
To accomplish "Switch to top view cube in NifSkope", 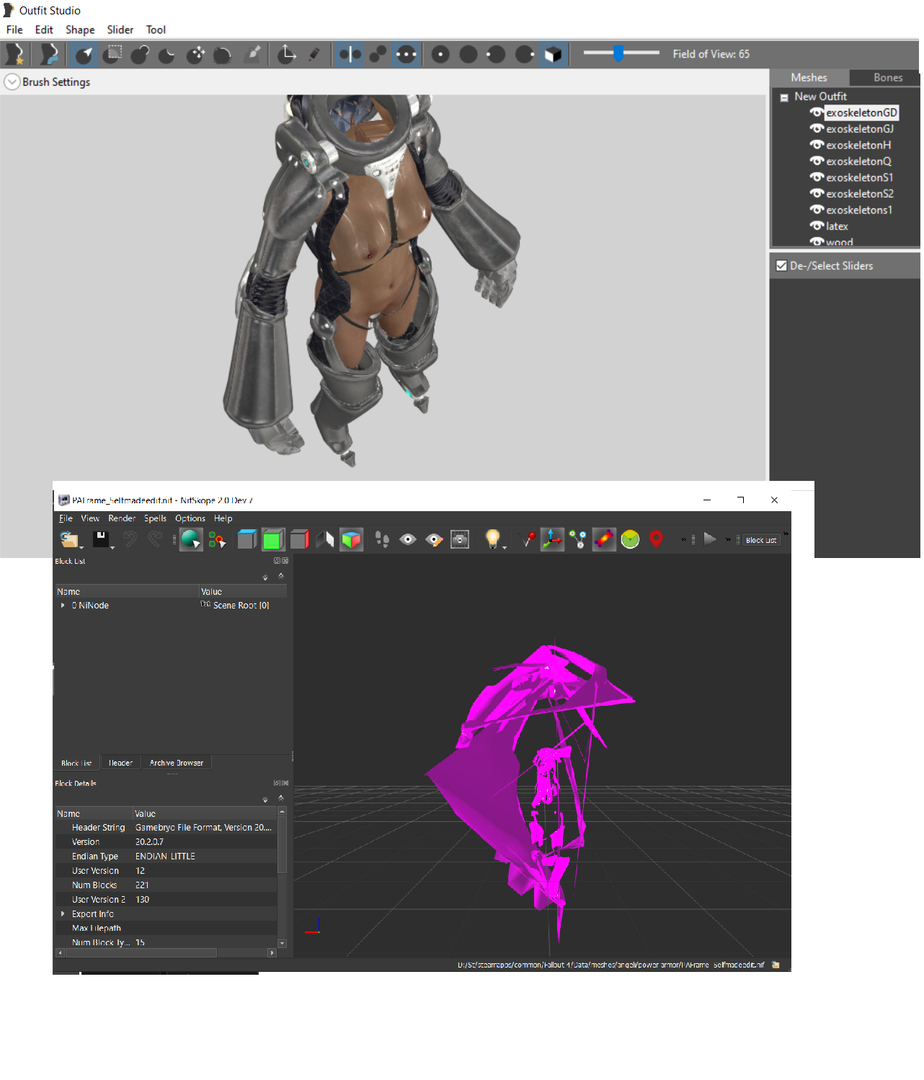I will pyautogui.click(x=246, y=539).
